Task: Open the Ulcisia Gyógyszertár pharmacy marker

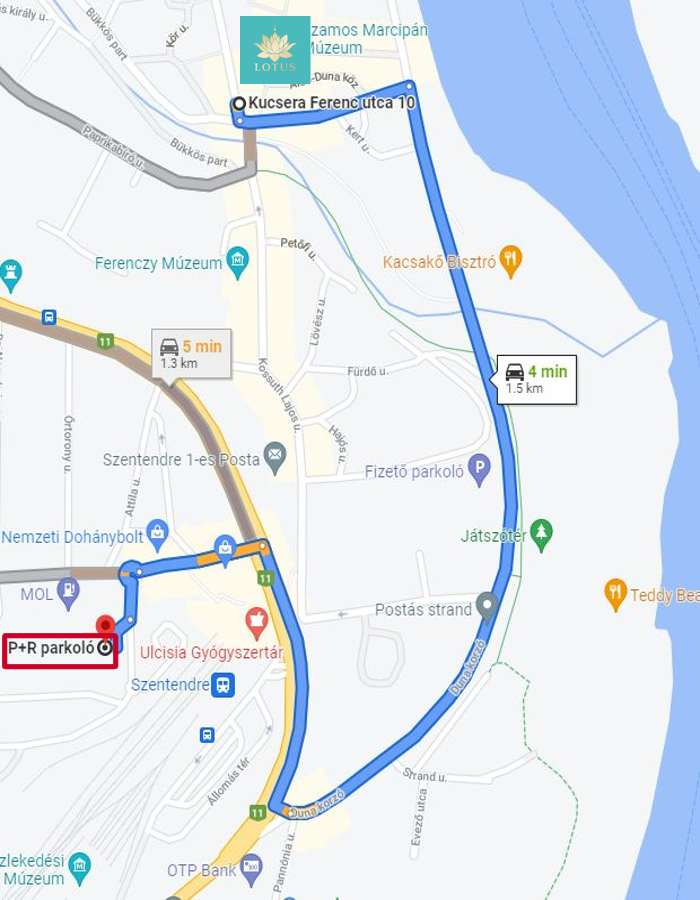Action: [x=256, y=623]
